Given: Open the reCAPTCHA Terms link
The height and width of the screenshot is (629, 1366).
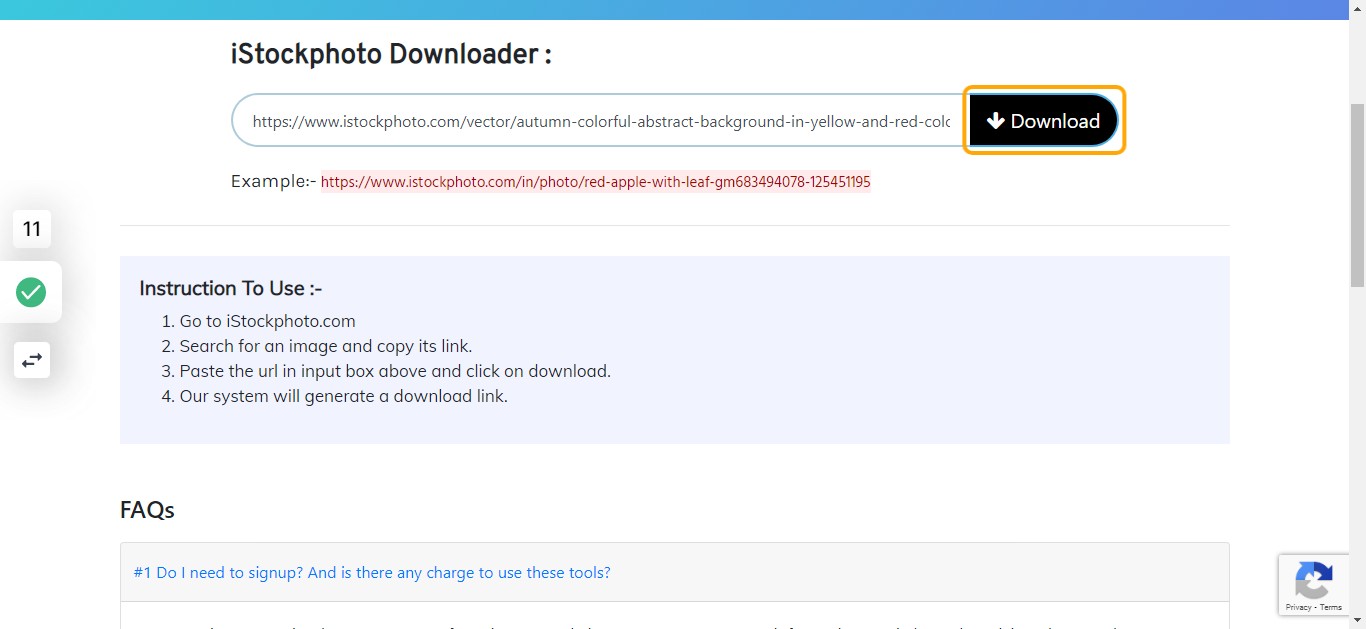Looking at the screenshot, I should 1331,607.
